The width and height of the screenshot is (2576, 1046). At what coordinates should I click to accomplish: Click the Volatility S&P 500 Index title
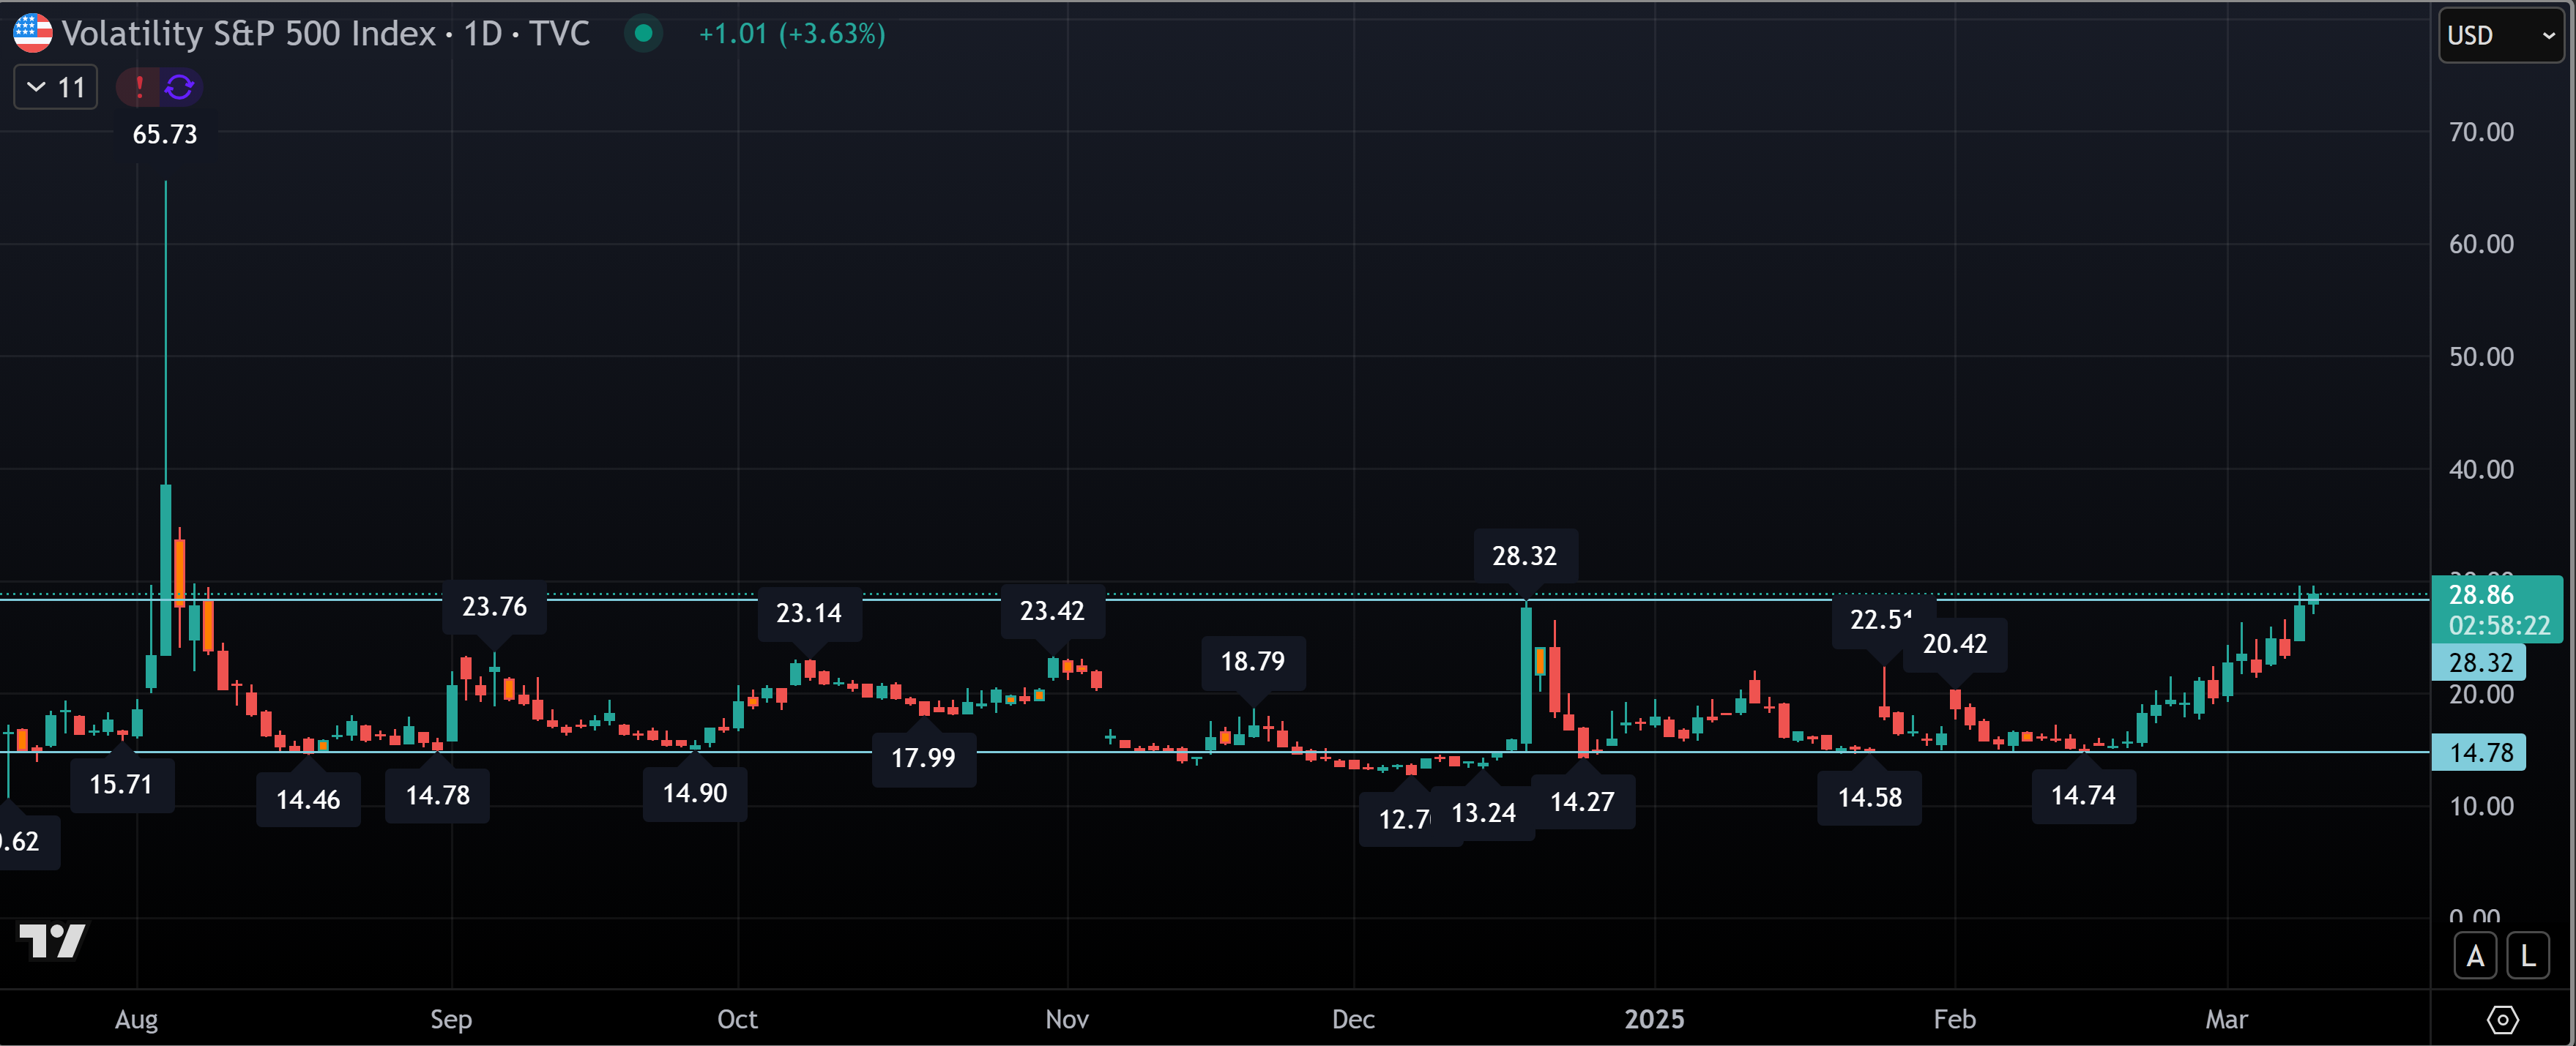[249, 34]
